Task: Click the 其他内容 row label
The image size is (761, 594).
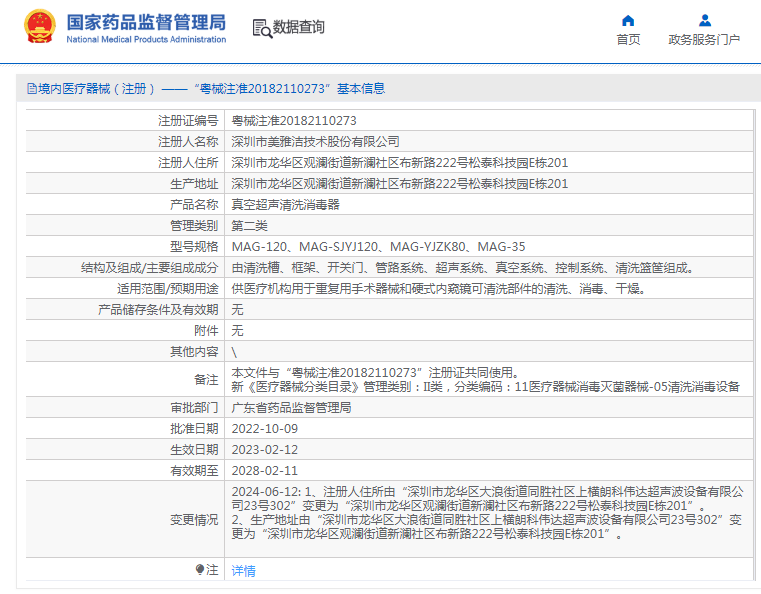Action: [x=194, y=352]
